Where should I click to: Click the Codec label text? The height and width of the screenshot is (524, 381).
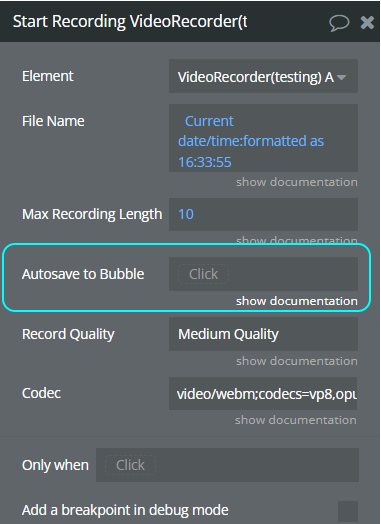[41, 393]
